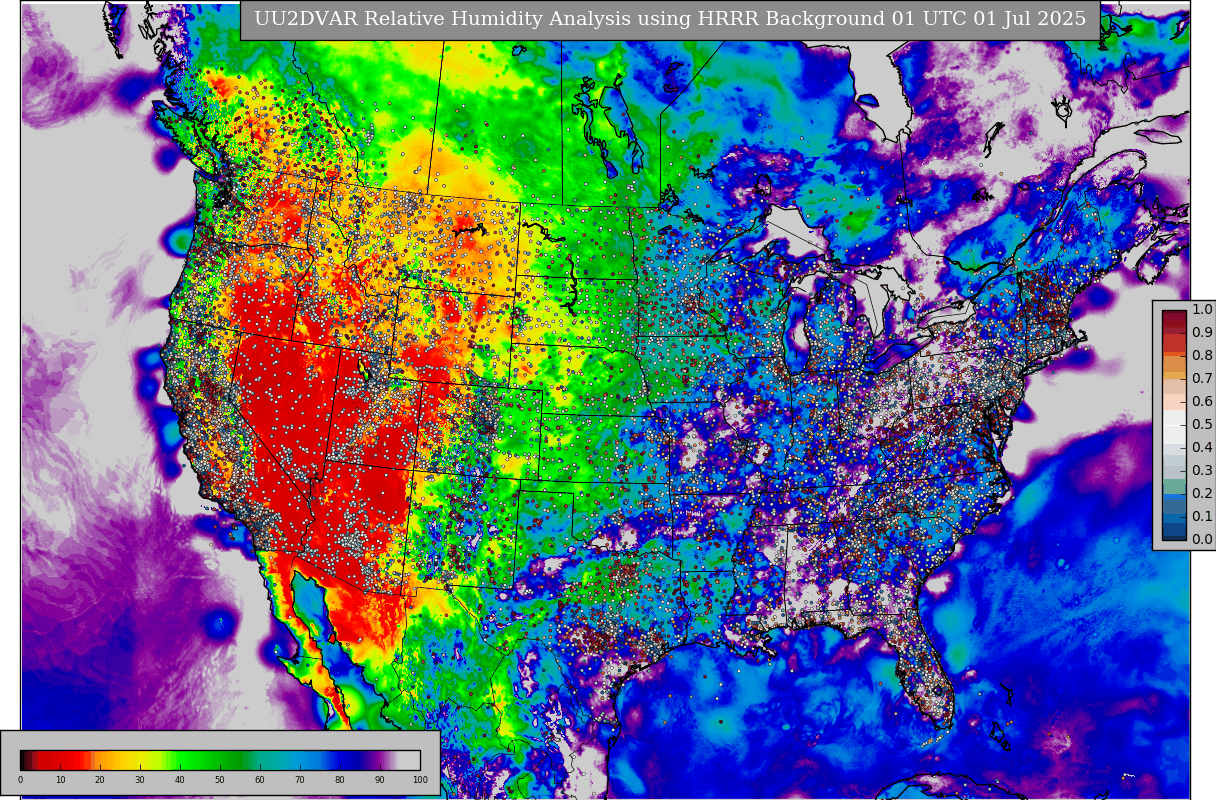This screenshot has height=800, width=1216.
Task: Click the '50' tick label on bottom colorbar
Action: click(220, 779)
